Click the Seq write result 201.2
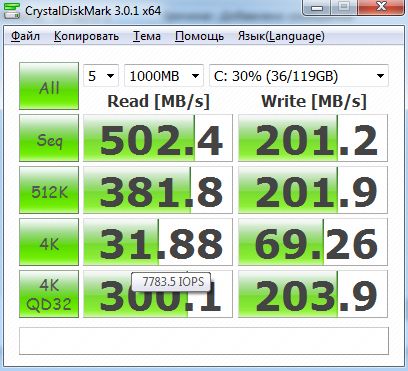The height and width of the screenshot is (371, 408). point(313,138)
